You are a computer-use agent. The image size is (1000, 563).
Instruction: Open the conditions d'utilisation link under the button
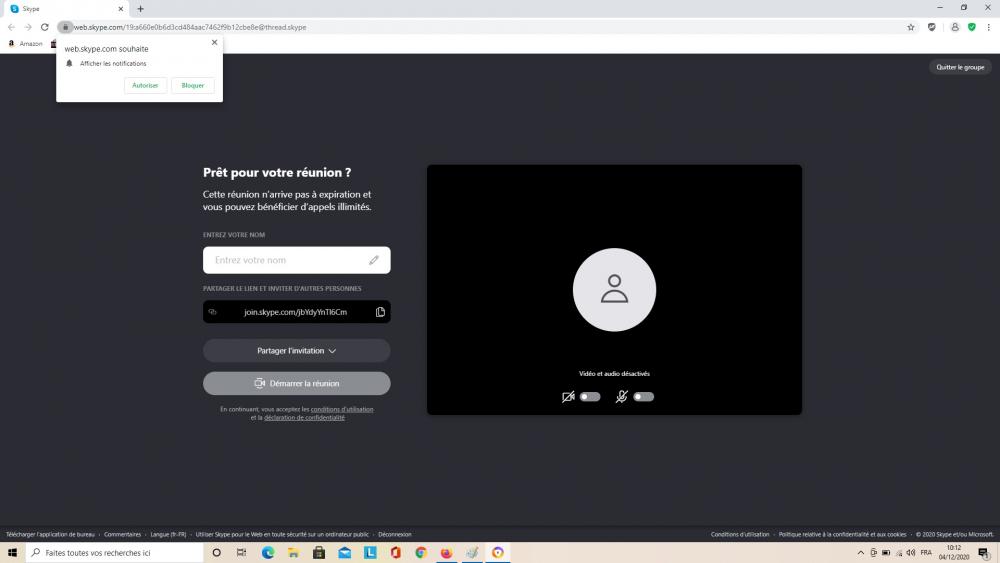[342, 409]
